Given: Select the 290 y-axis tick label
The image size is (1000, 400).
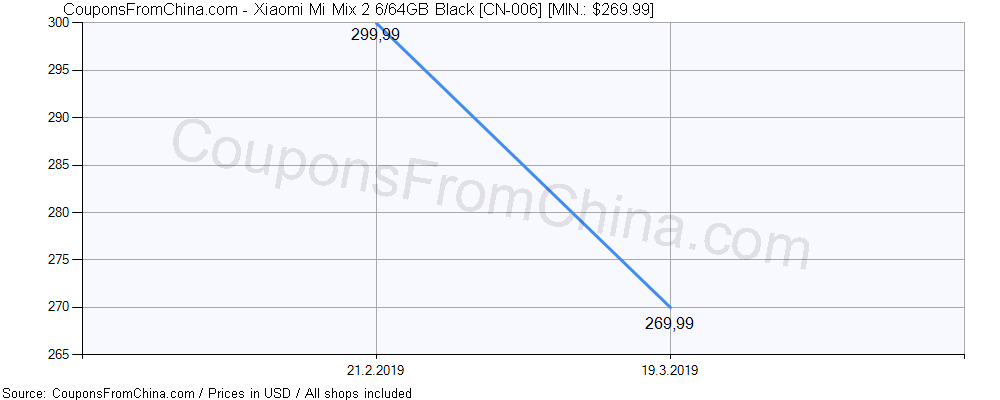Looking at the screenshot, I should (68, 117).
